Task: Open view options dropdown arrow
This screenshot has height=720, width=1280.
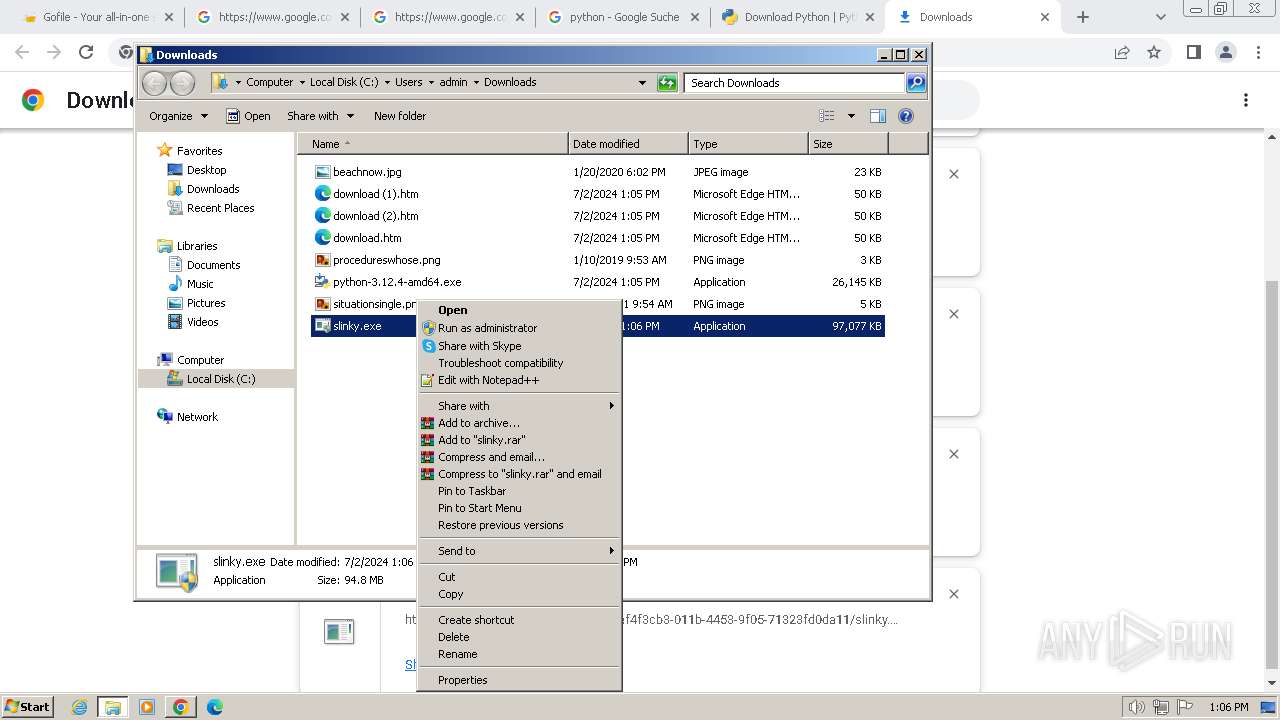Action: coord(851,116)
